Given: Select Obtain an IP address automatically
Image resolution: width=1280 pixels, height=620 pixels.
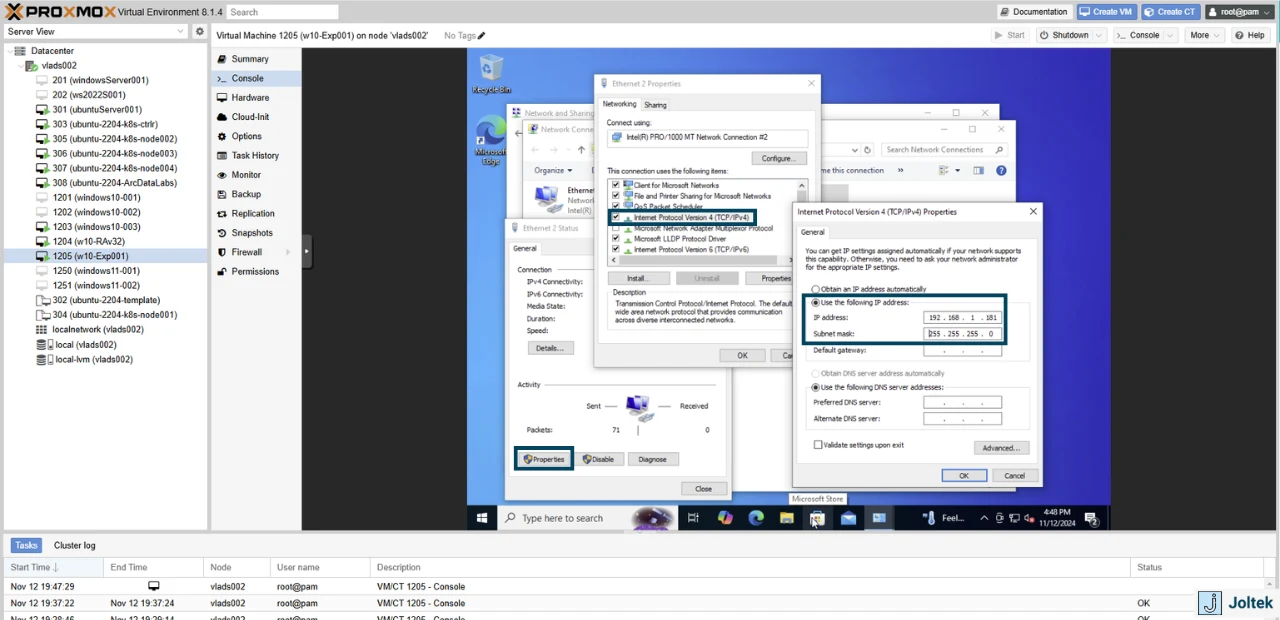Looking at the screenshot, I should [x=816, y=289].
